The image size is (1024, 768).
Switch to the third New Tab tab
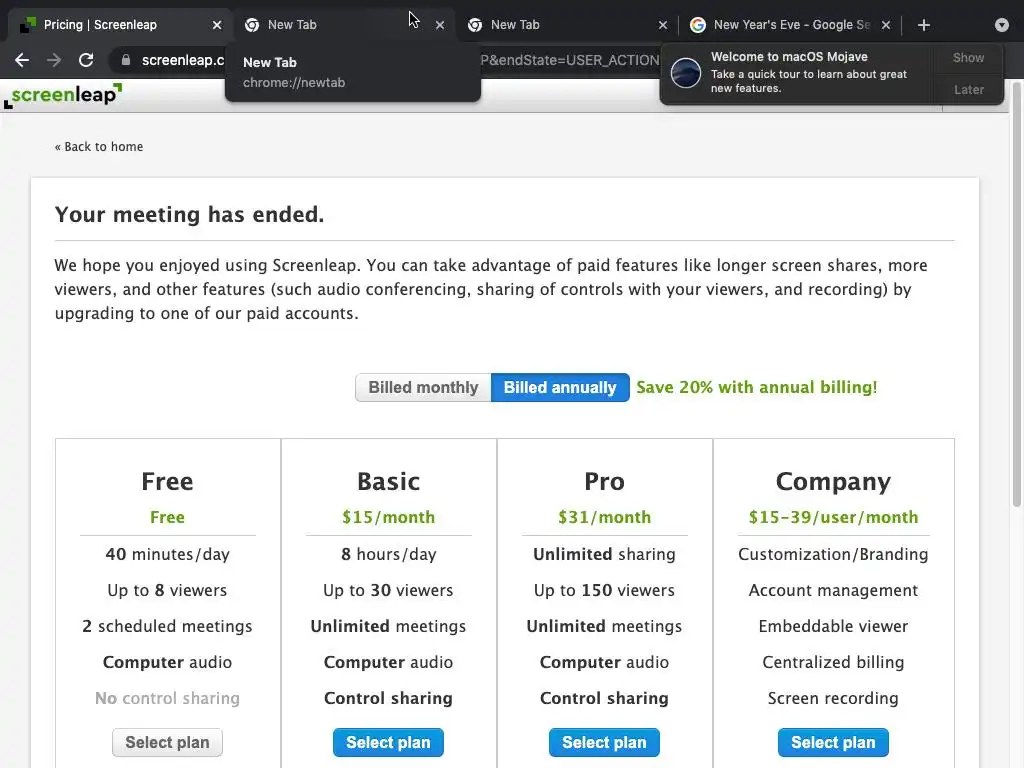tap(560, 25)
